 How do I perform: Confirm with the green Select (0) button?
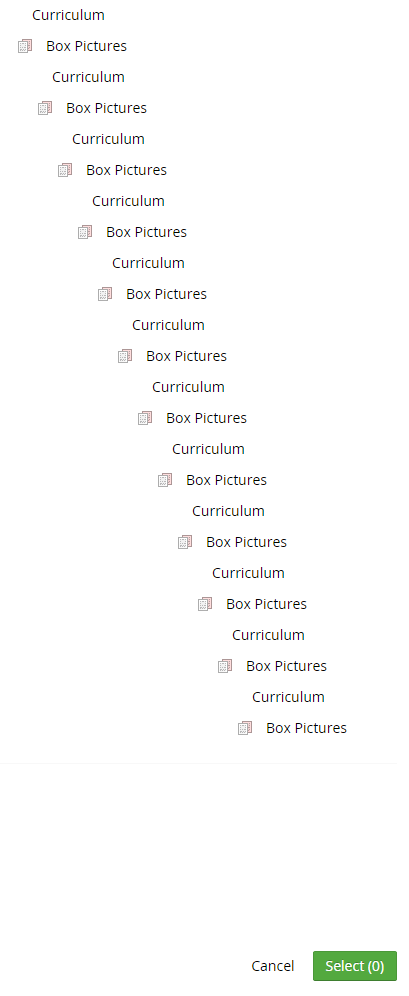coord(355,966)
